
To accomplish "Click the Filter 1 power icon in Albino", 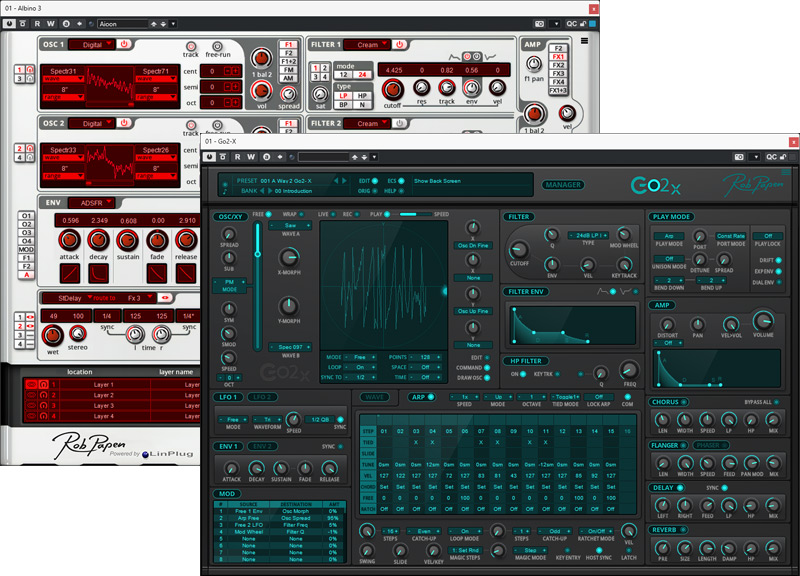I will pyautogui.click(x=398, y=44).
